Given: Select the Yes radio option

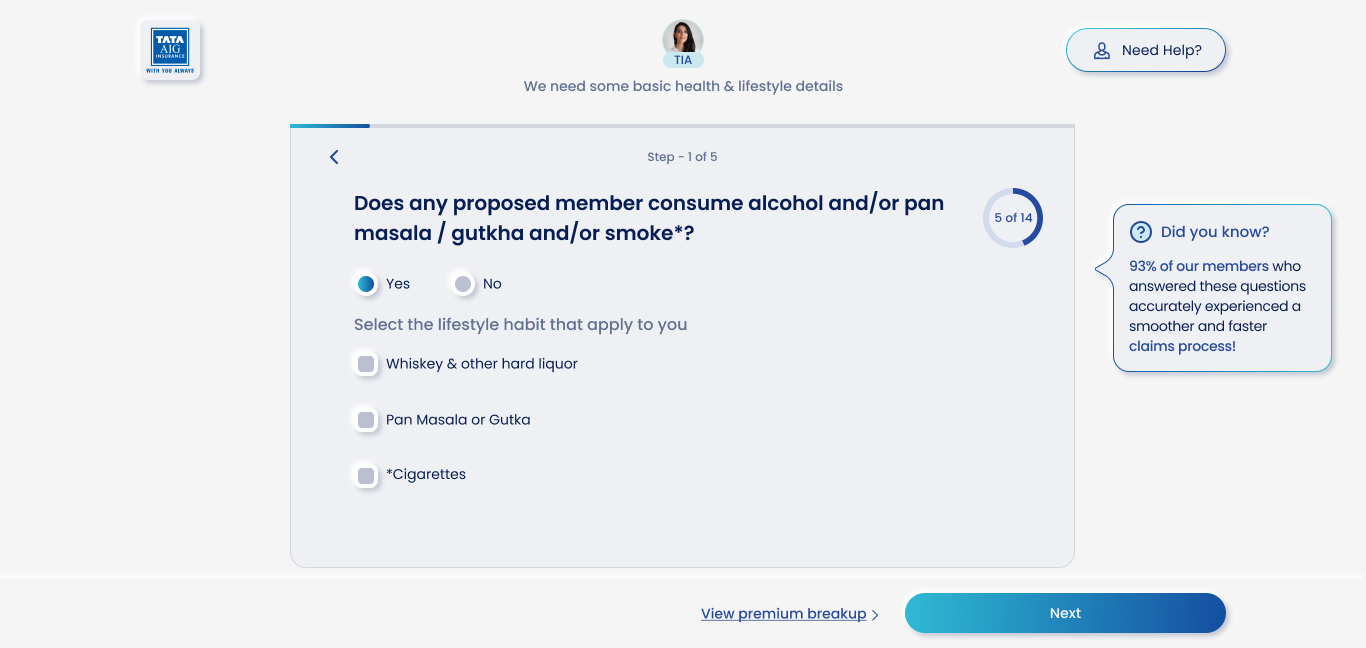Looking at the screenshot, I should pos(366,284).
